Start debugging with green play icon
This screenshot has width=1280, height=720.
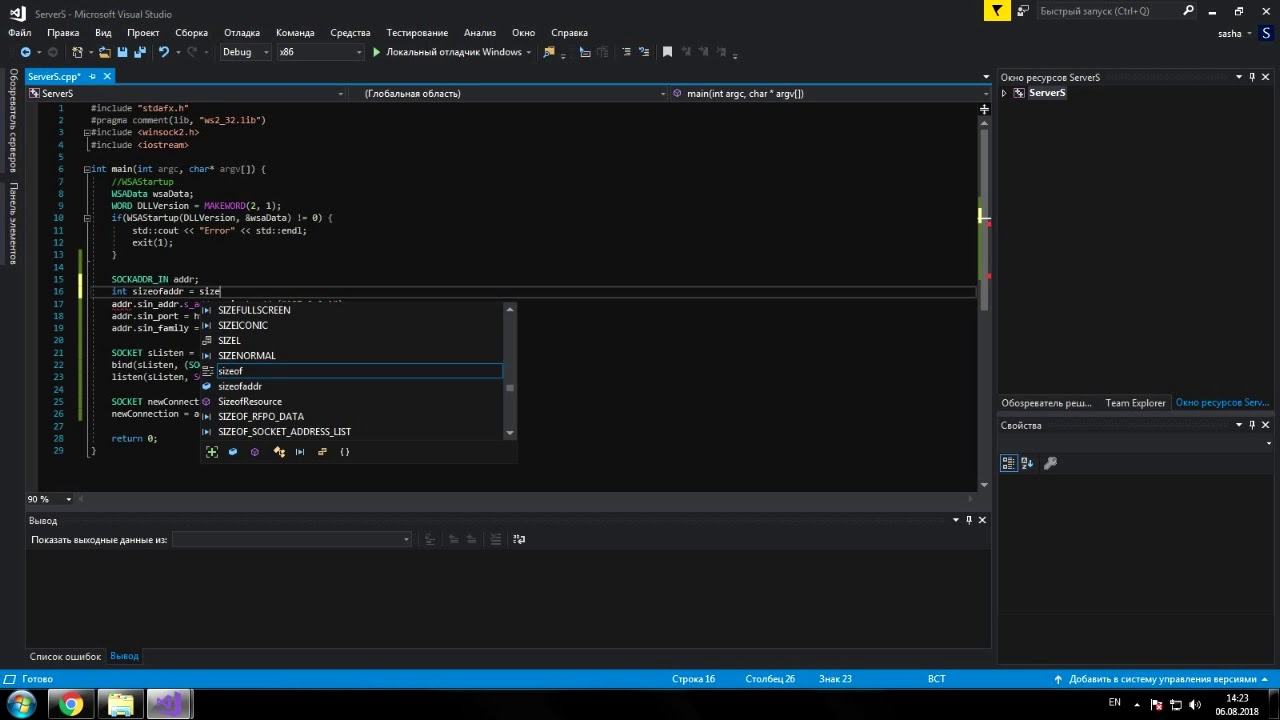coord(377,52)
